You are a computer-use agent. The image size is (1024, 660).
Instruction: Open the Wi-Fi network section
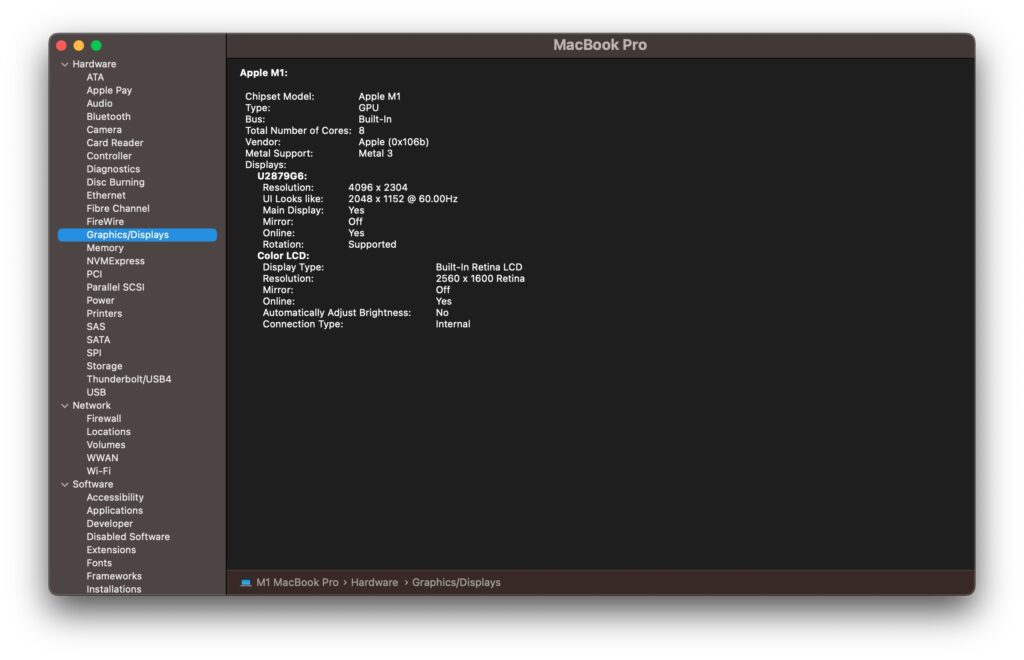coord(100,470)
